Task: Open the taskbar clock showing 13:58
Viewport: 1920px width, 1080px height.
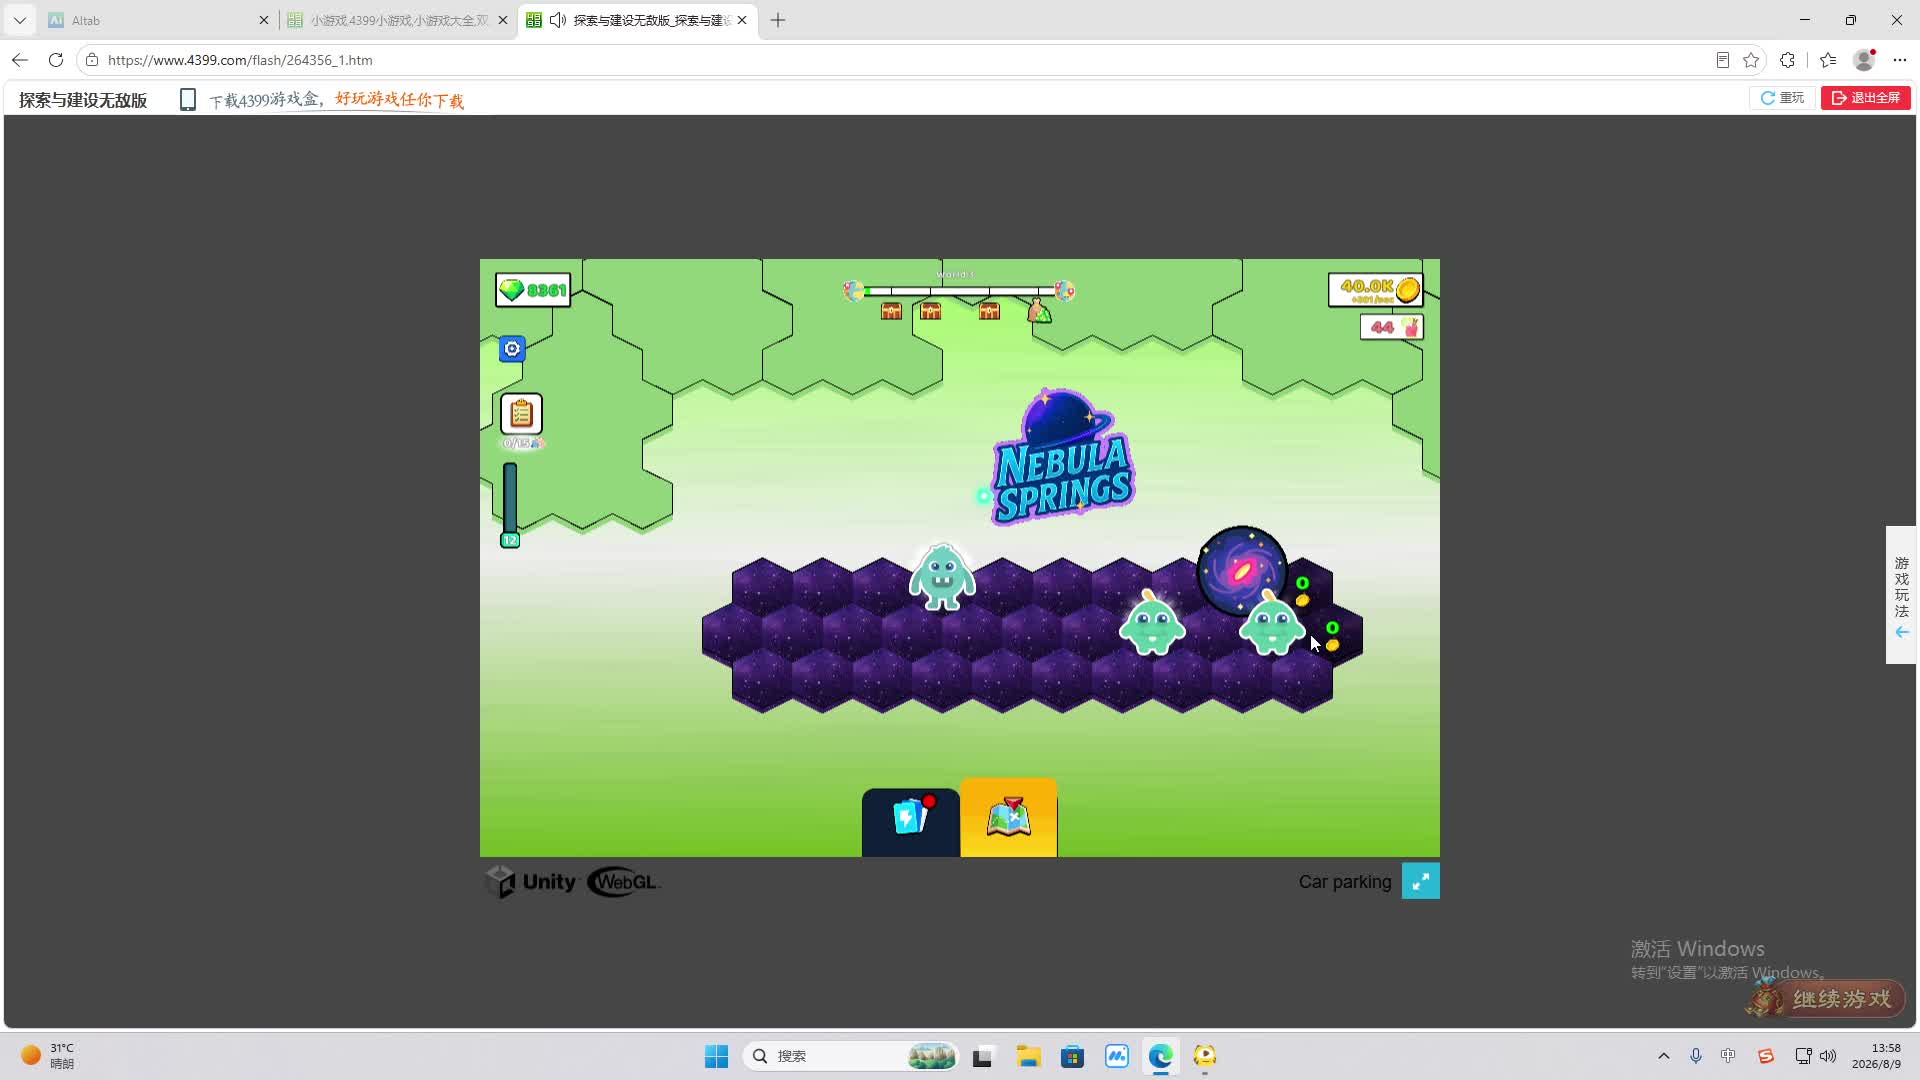Action: (x=1876, y=1056)
